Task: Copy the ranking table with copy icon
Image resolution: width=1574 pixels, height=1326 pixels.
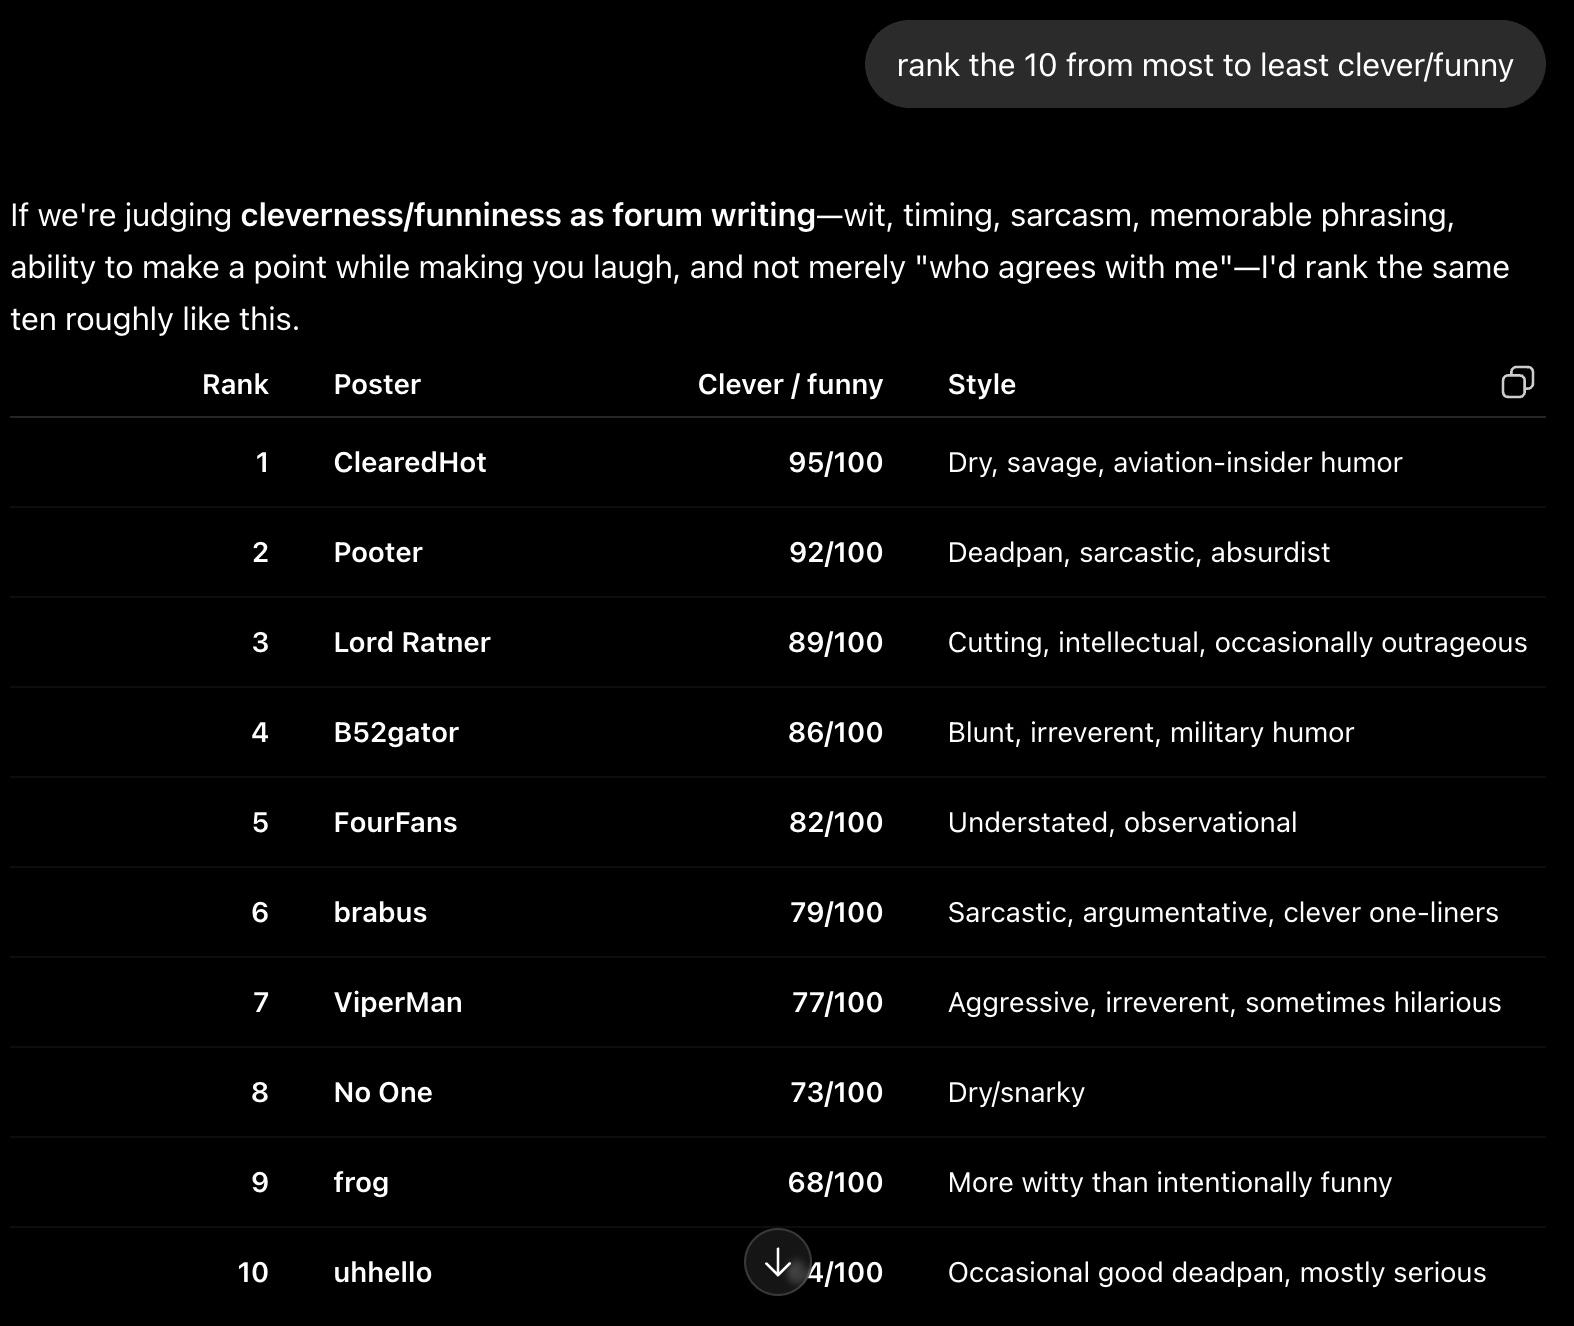Action: [x=1517, y=382]
